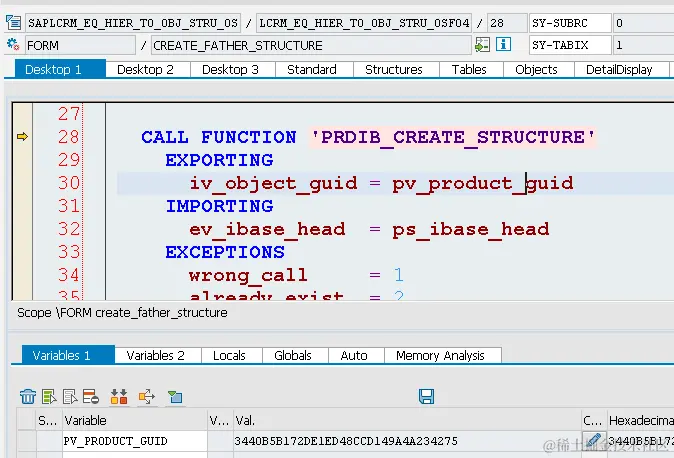Click the delete-row icon with minus sign
The height and width of the screenshot is (458, 674).
coord(91,396)
